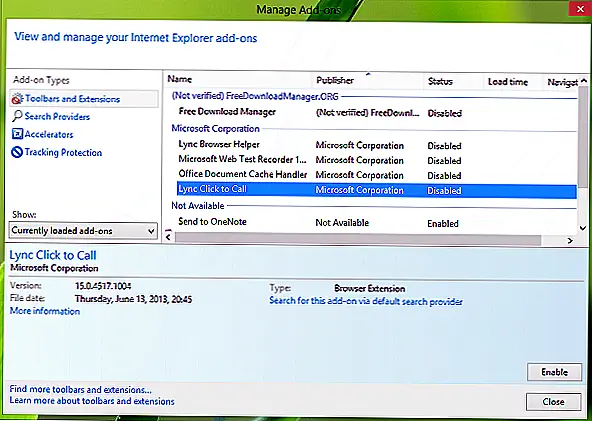Click the horizontal scroll right arrow
Viewport: 592px width, 421px height.
click(570, 241)
